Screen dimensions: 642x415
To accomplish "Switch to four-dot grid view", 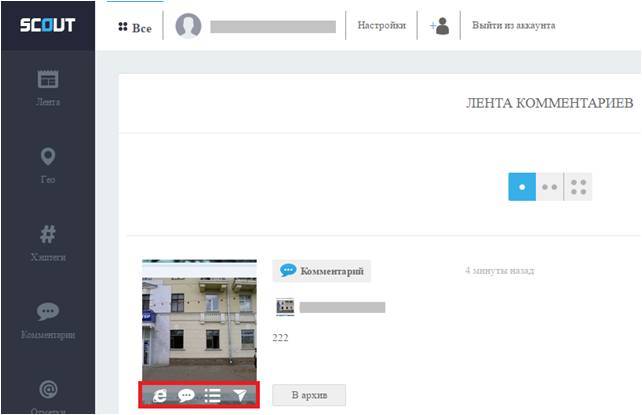I will click(x=578, y=187).
